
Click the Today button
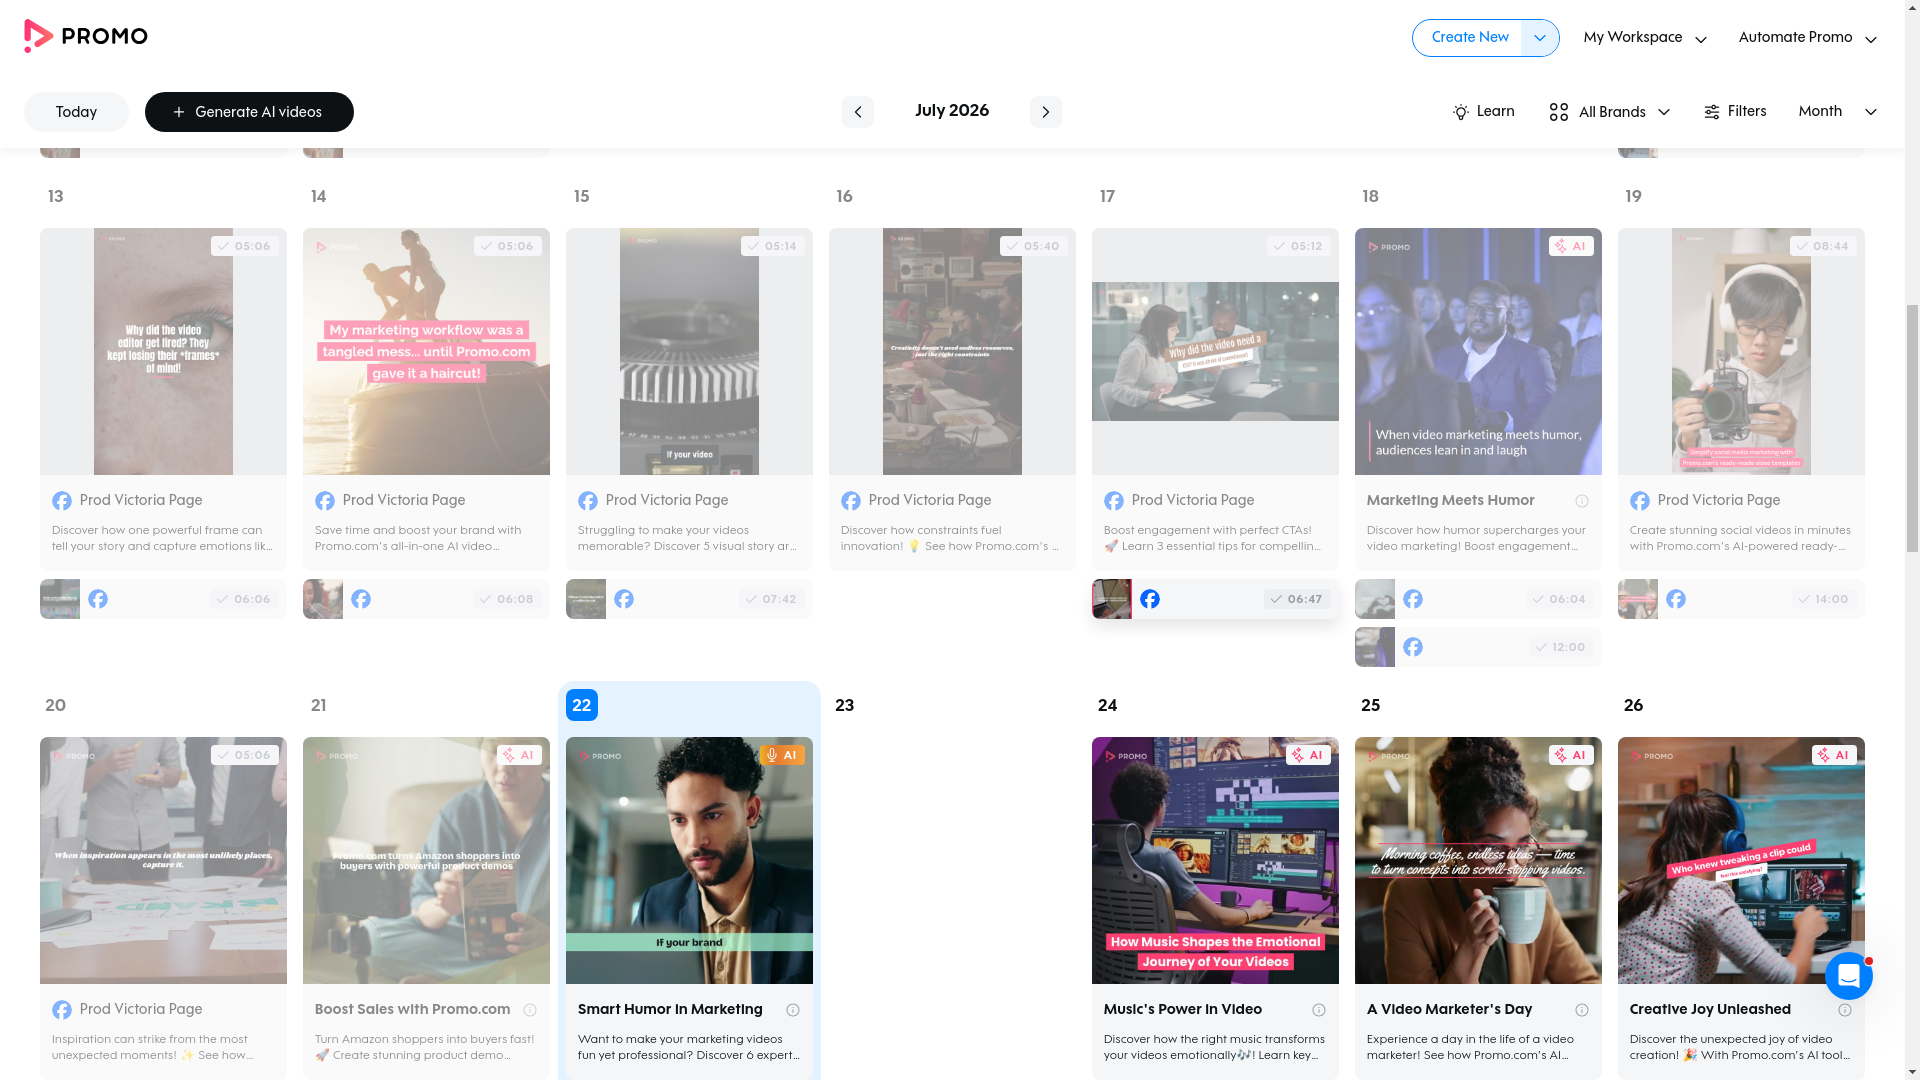(76, 112)
